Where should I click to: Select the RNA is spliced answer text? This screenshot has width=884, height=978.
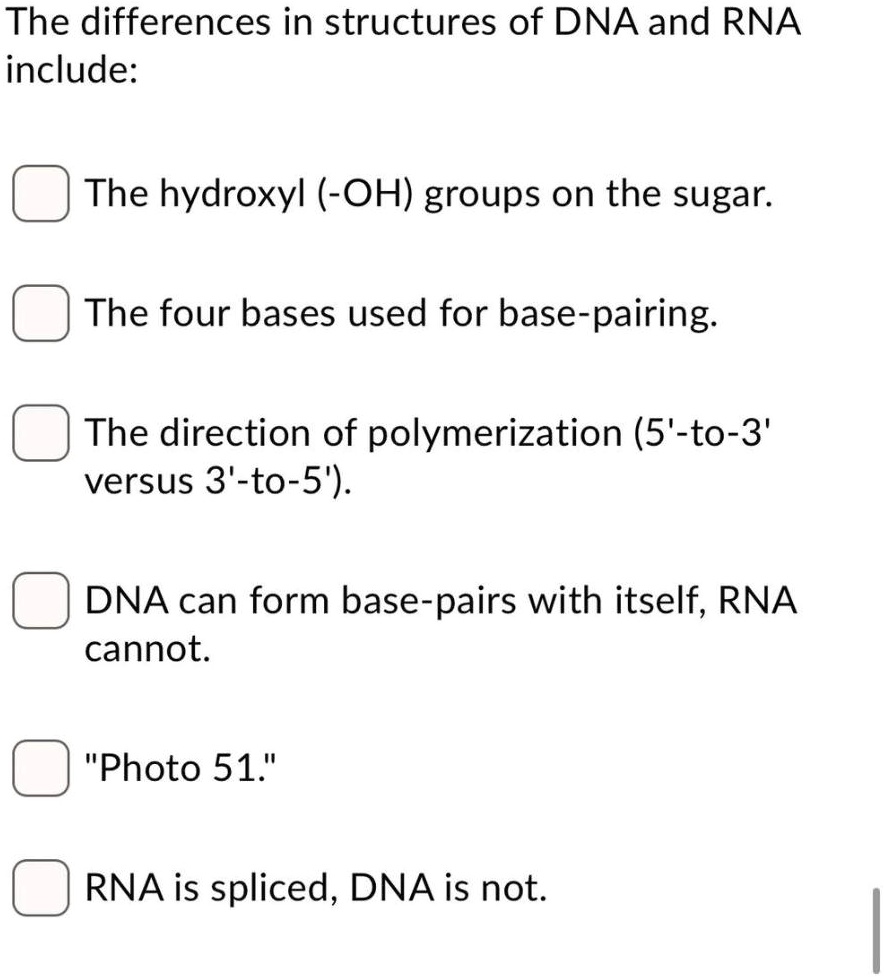(x=315, y=888)
